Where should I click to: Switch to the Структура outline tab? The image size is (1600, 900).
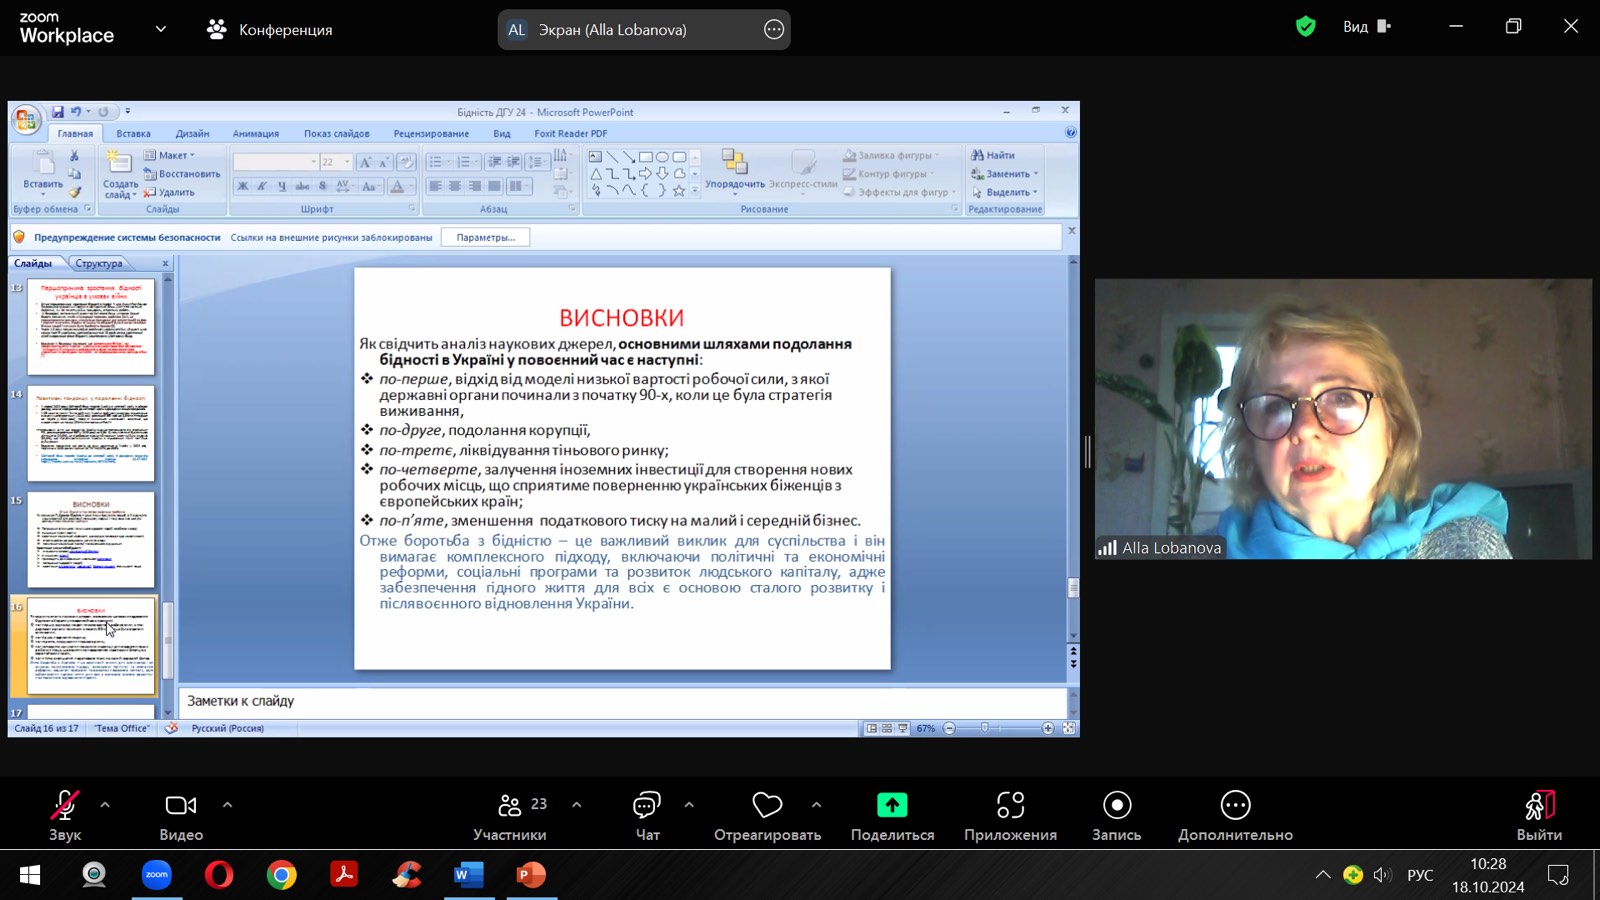click(99, 263)
